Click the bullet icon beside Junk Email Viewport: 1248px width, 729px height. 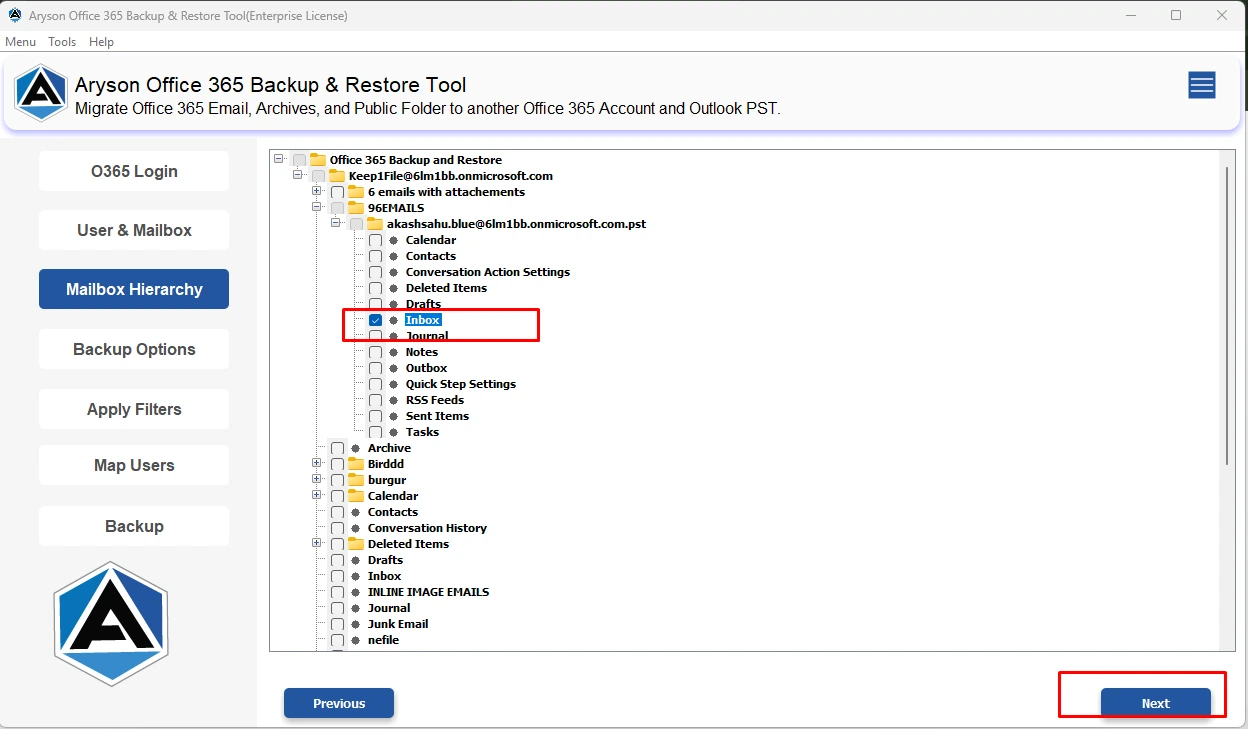tap(355, 624)
